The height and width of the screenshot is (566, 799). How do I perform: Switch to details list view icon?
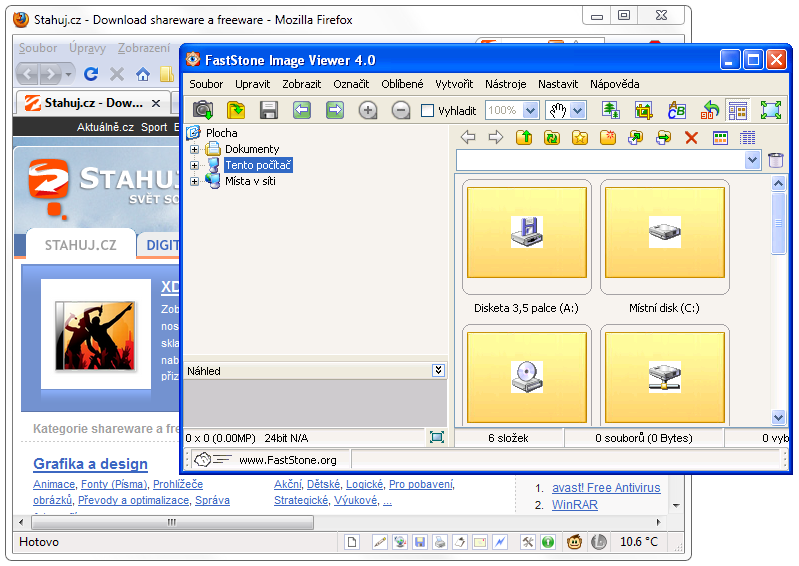pyautogui.click(x=748, y=138)
